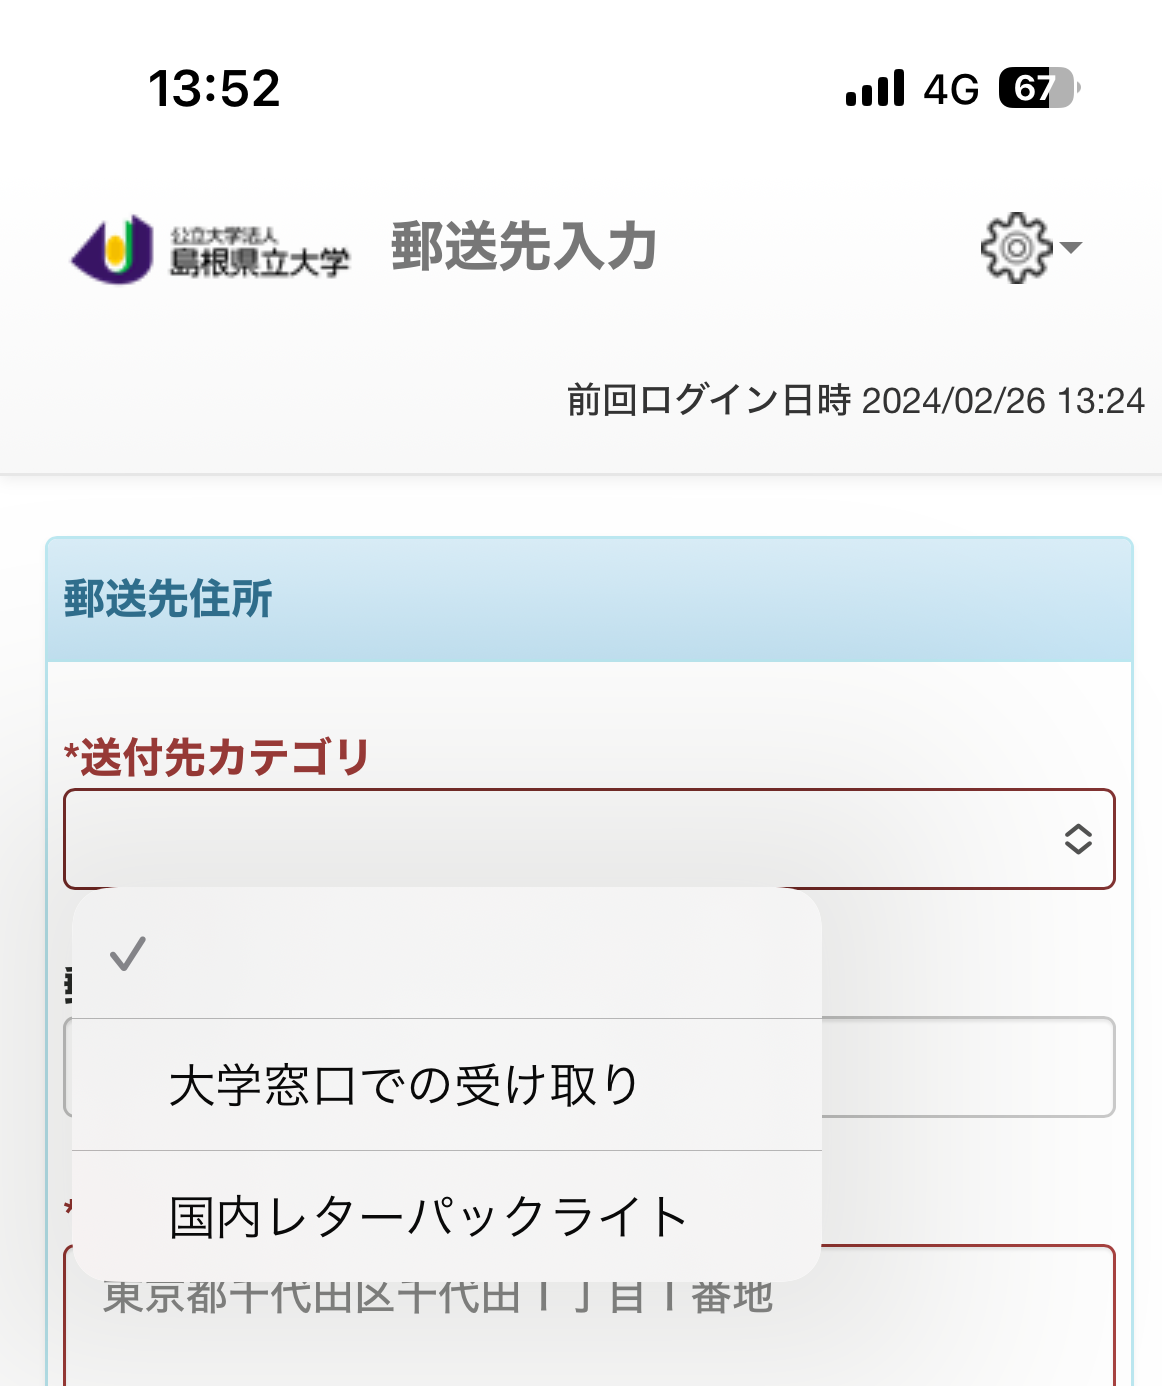Tap the battery level indicator
This screenshot has height=1386, width=1162.
pos(1038,88)
